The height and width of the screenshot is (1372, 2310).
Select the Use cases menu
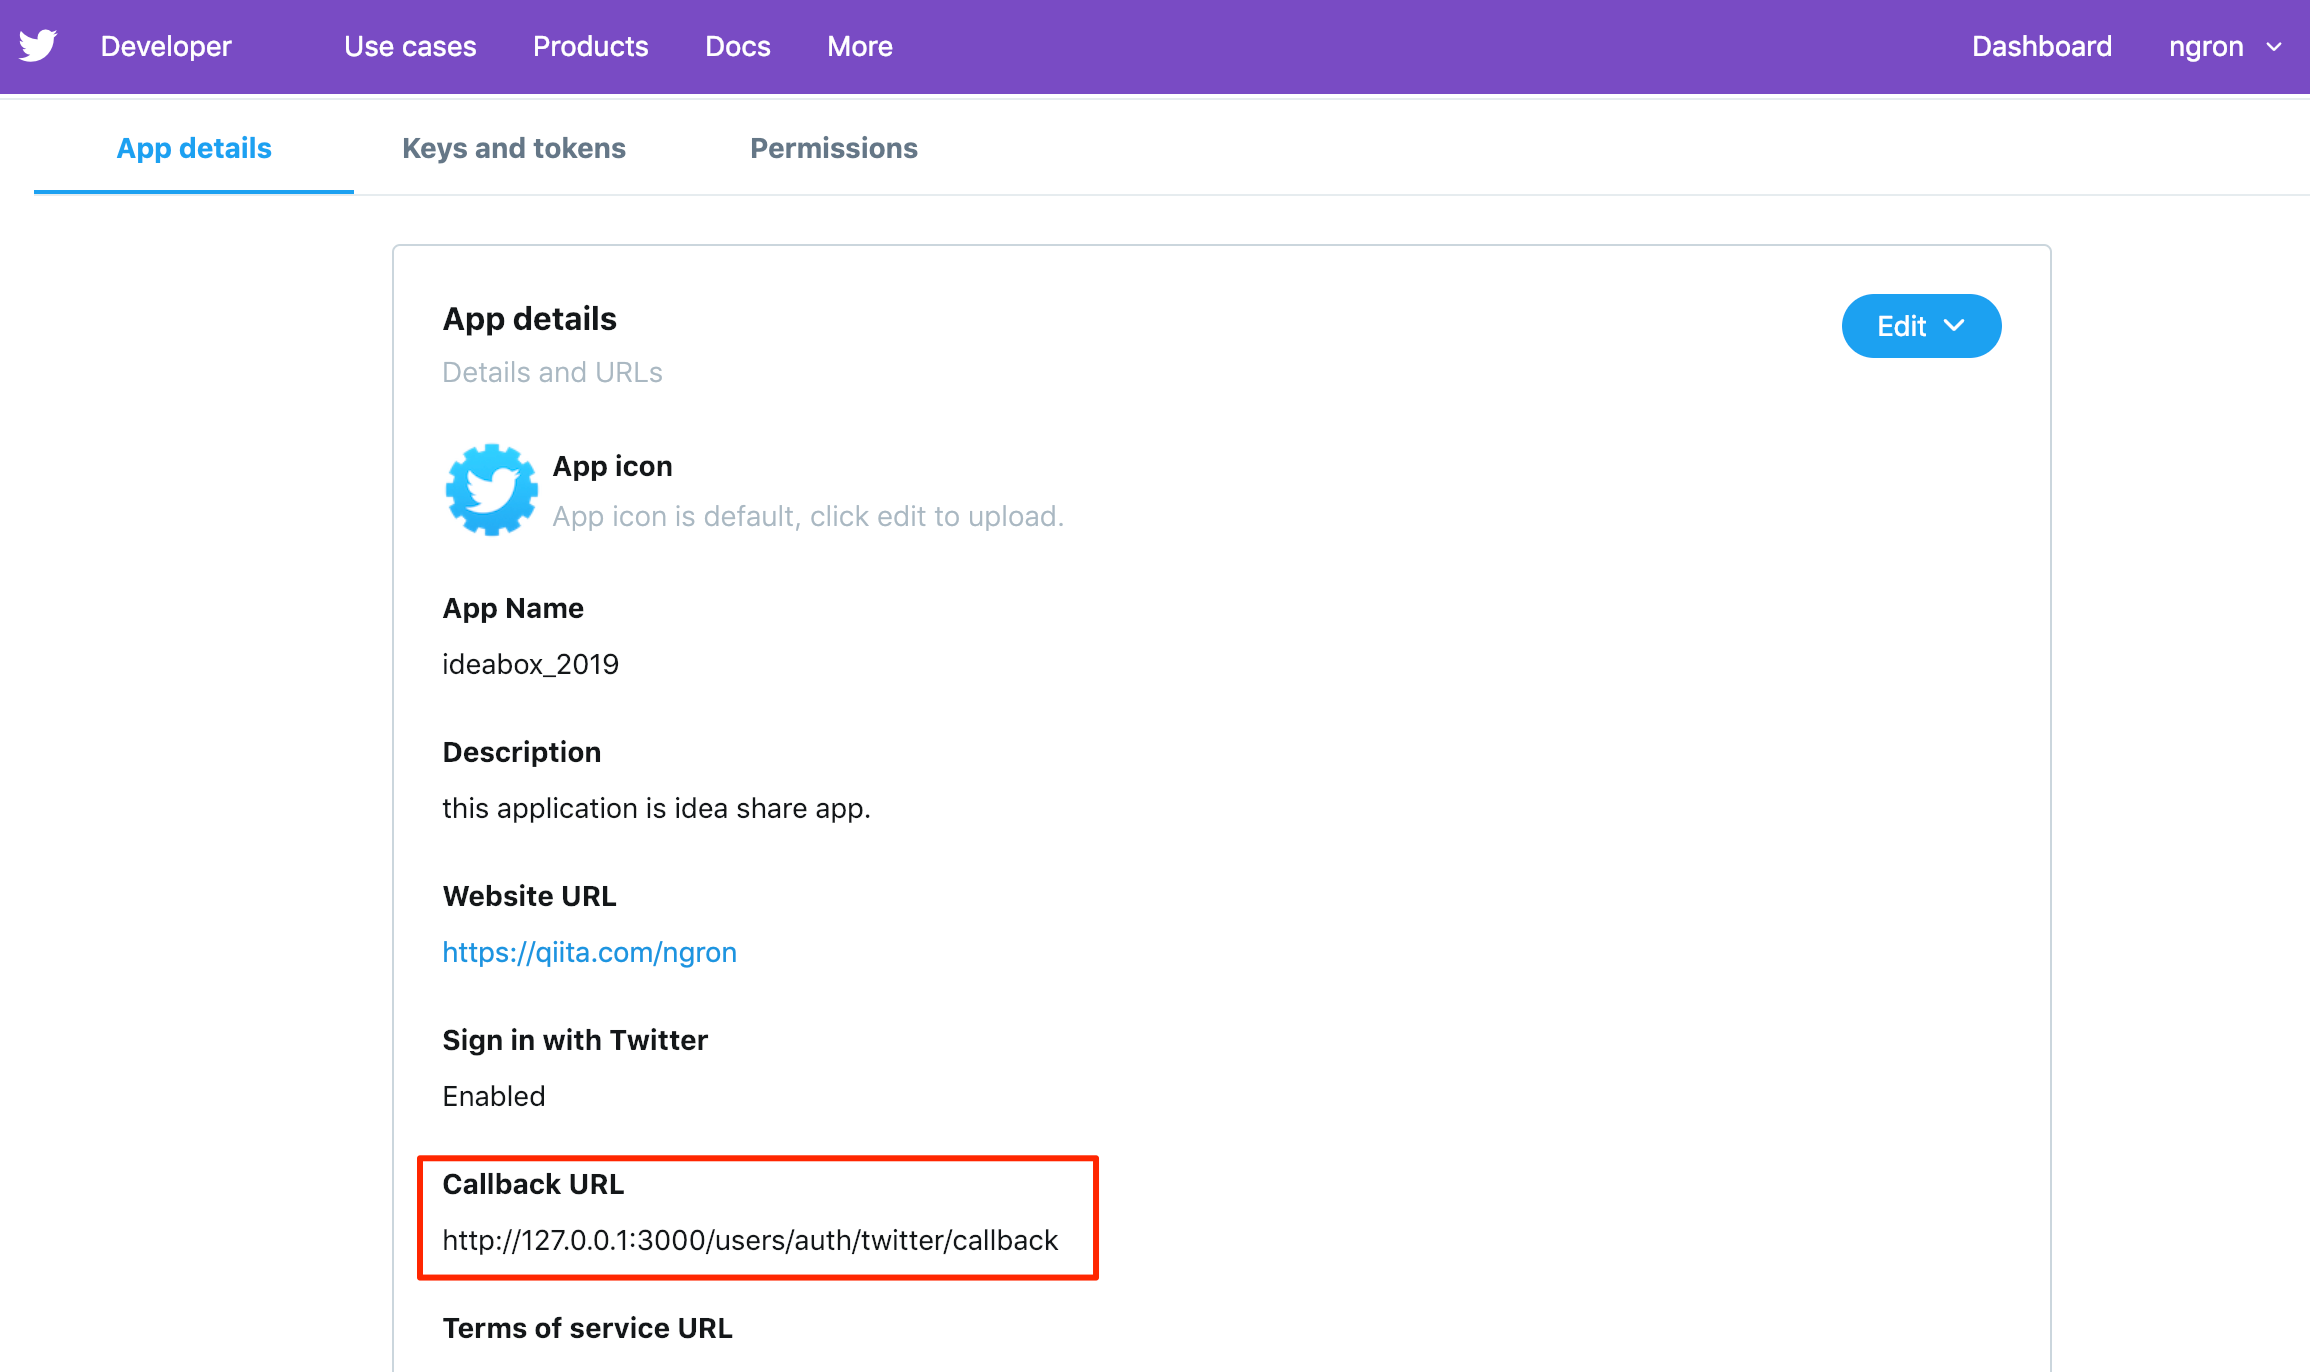pyautogui.click(x=409, y=46)
